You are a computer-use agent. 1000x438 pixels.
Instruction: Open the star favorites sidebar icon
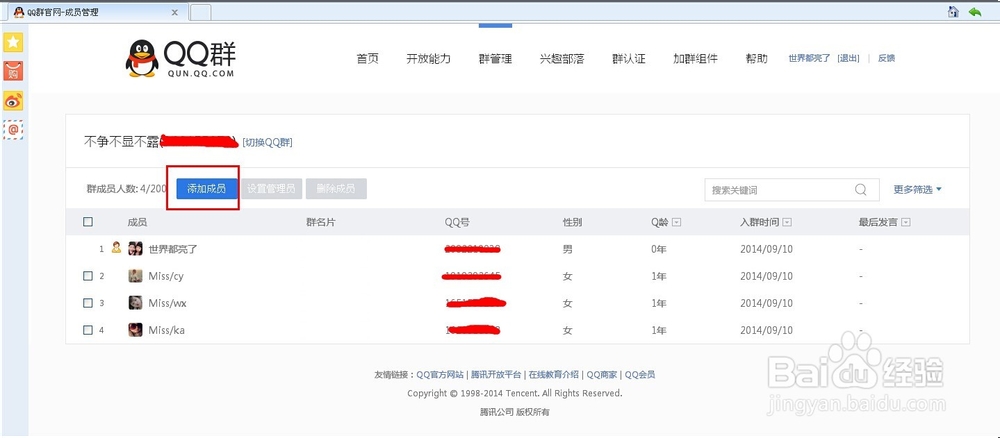pyautogui.click(x=13, y=43)
